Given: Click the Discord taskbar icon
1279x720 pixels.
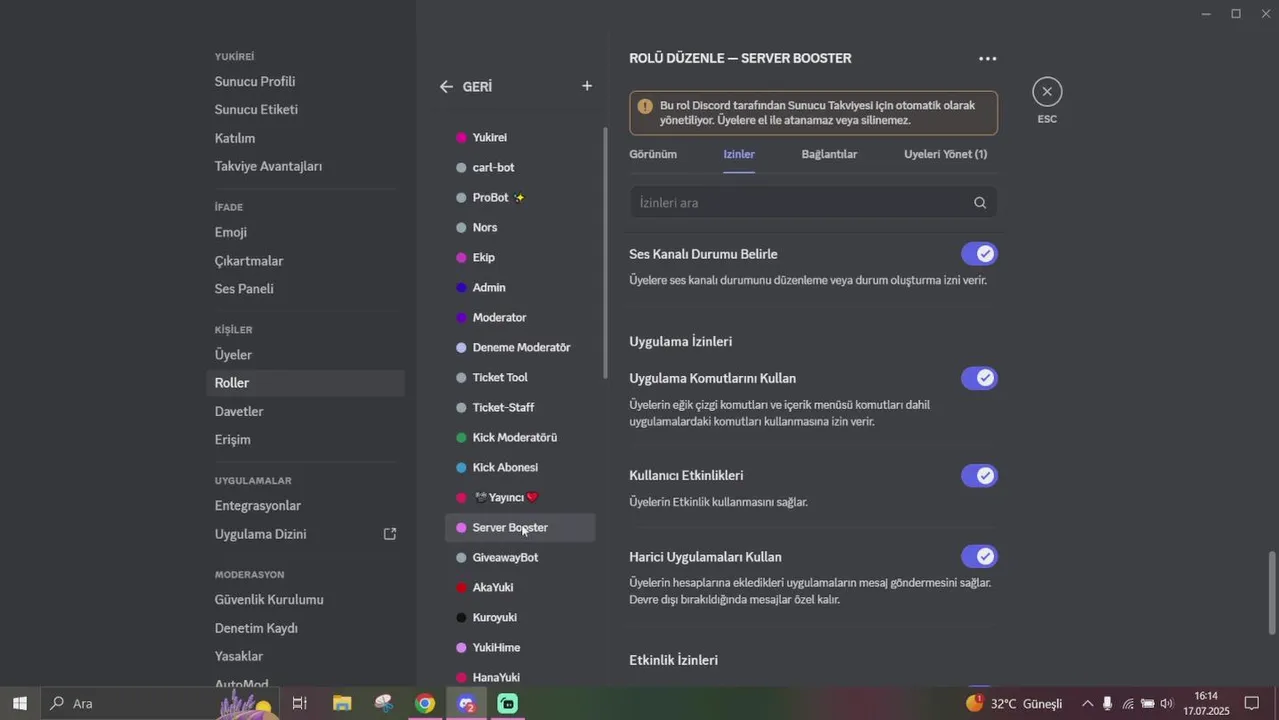Looking at the screenshot, I should click(x=466, y=703).
